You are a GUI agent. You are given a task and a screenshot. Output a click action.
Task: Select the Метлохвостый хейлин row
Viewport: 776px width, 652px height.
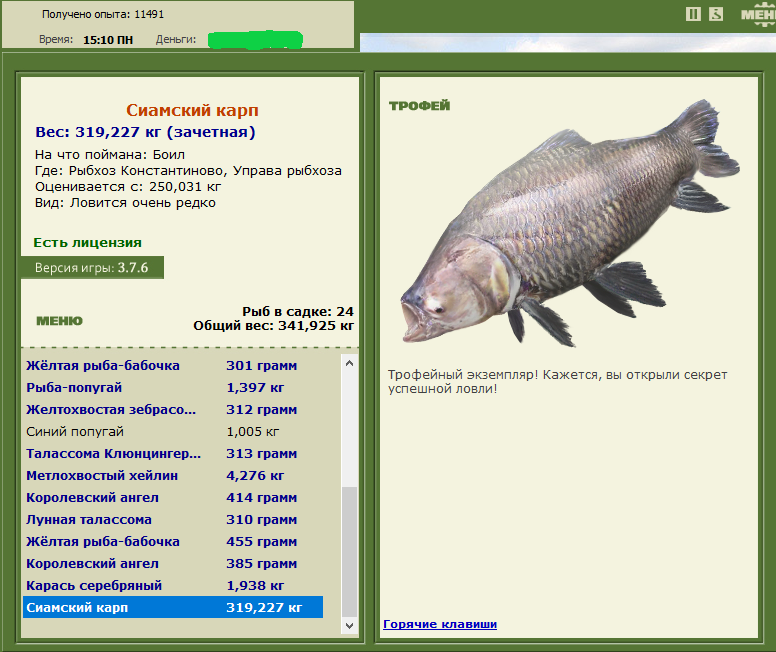point(173,476)
